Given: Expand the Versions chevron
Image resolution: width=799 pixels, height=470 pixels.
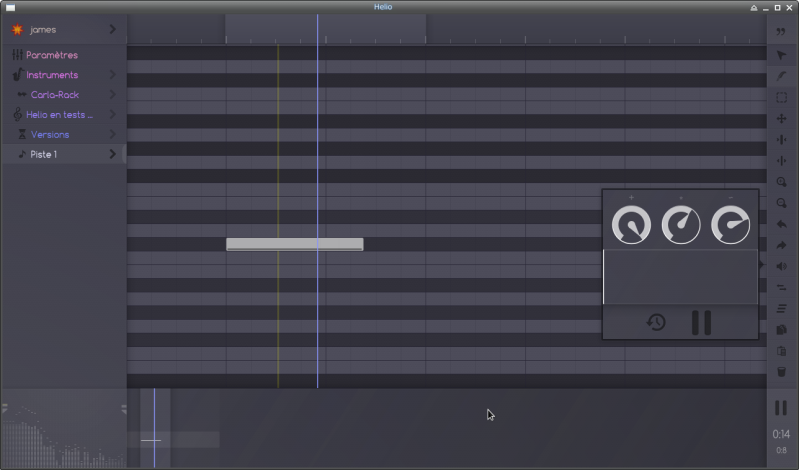Looking at the screenshot, I should click(113, 135).
